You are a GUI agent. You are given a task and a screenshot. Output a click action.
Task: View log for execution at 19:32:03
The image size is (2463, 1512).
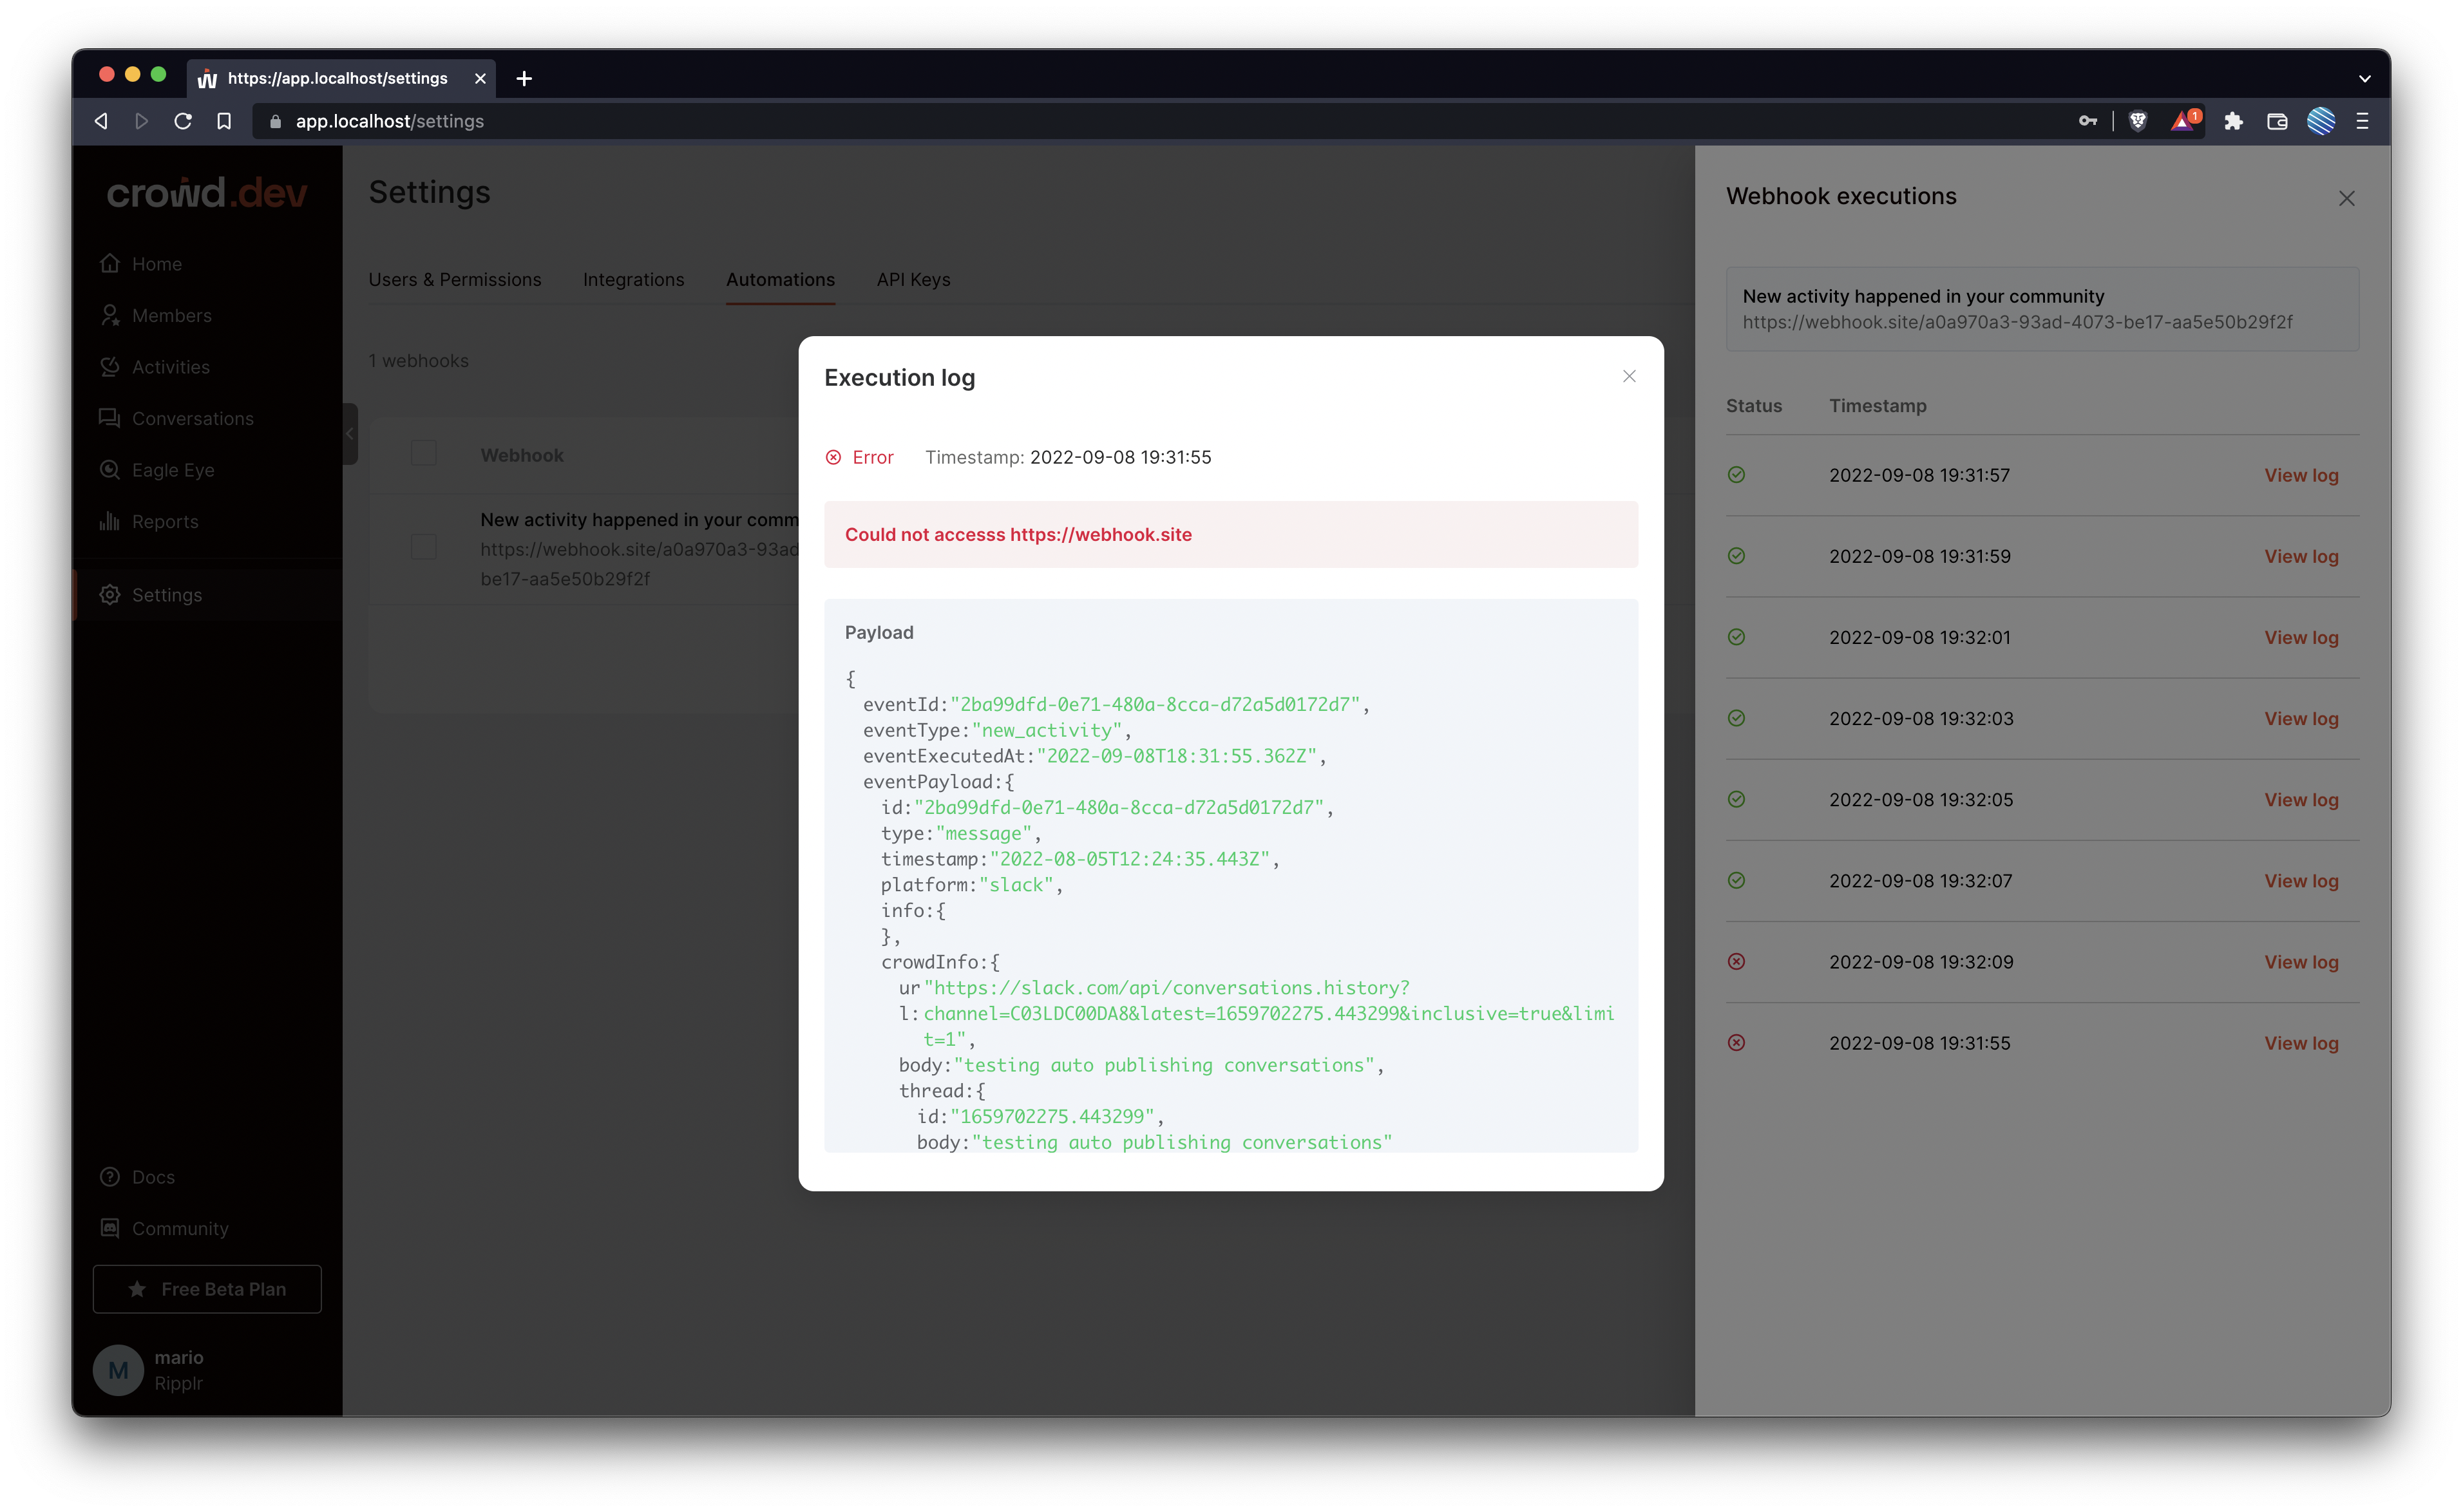tap(2301, 718)
